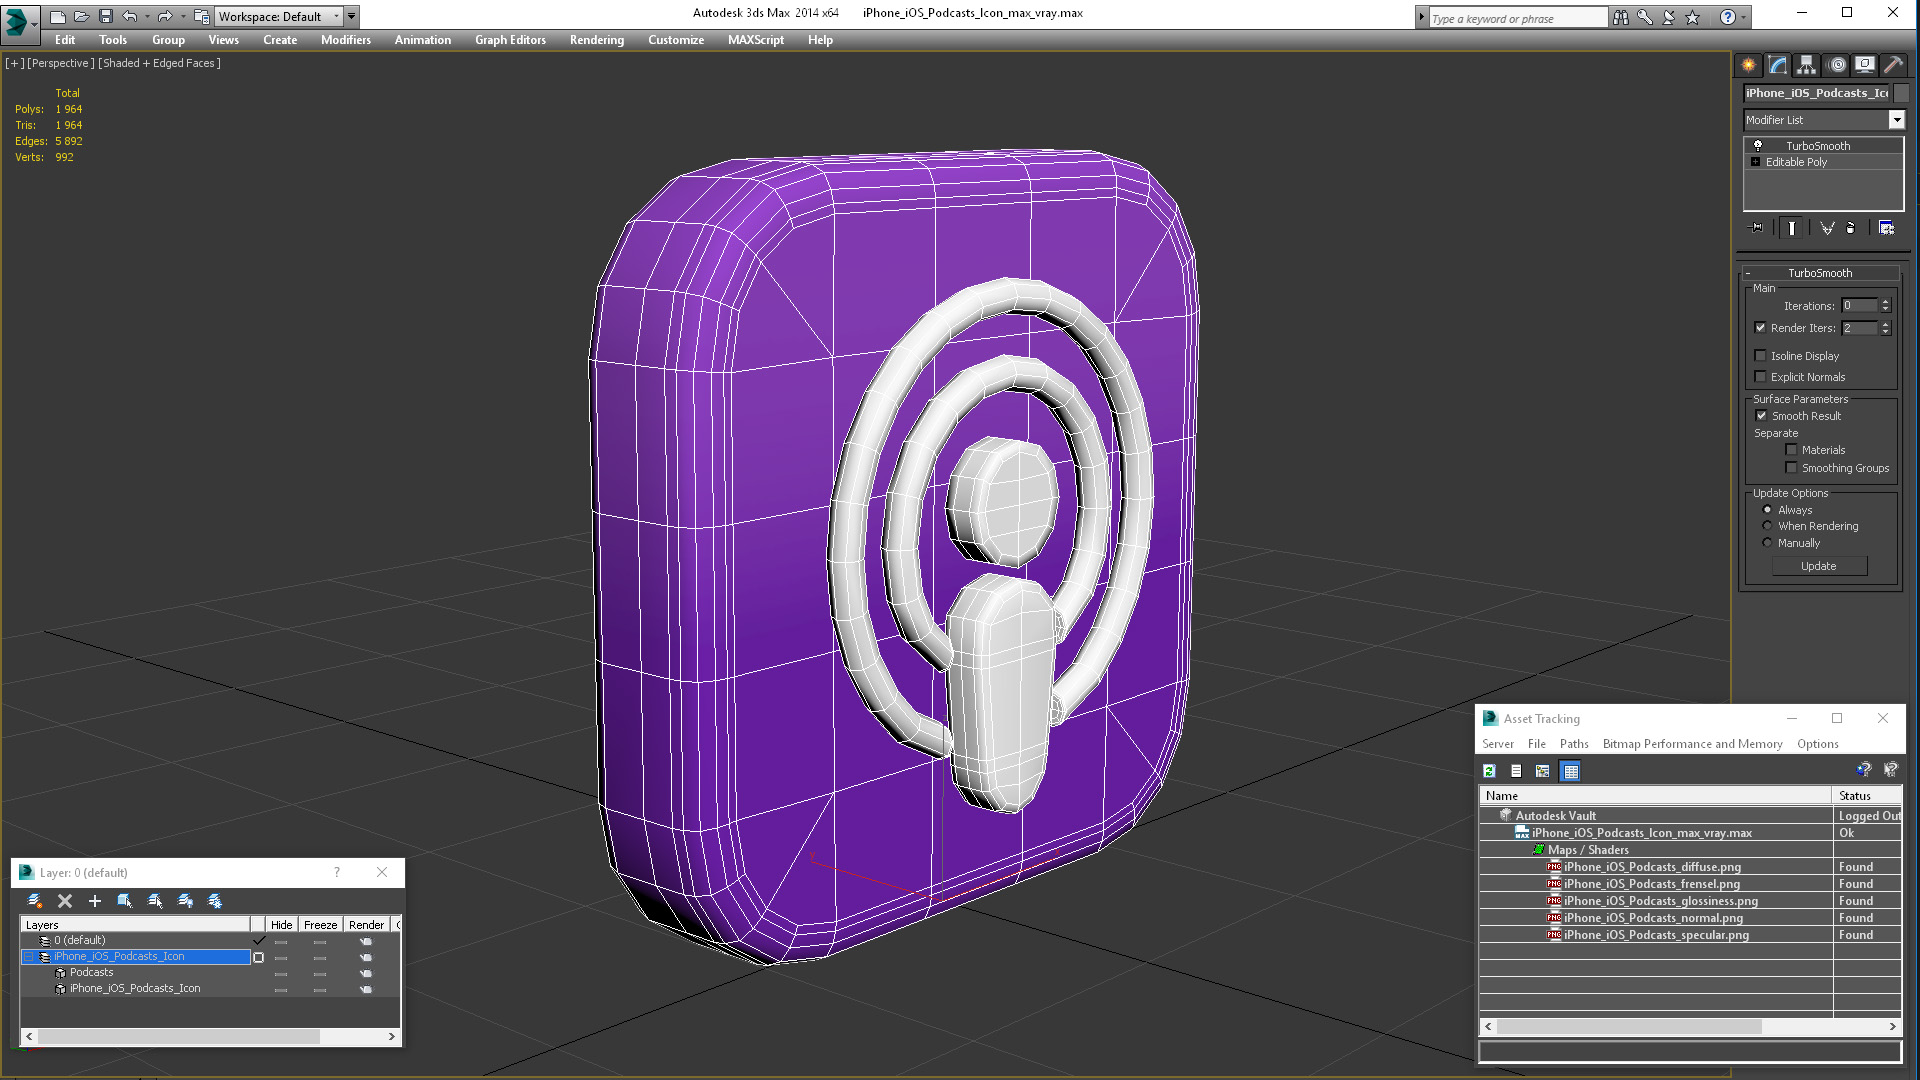This screenshot has height=1080, width=1920.
Task: Switch Asset Tracking to Table View
Action: tap(1570, 771)
